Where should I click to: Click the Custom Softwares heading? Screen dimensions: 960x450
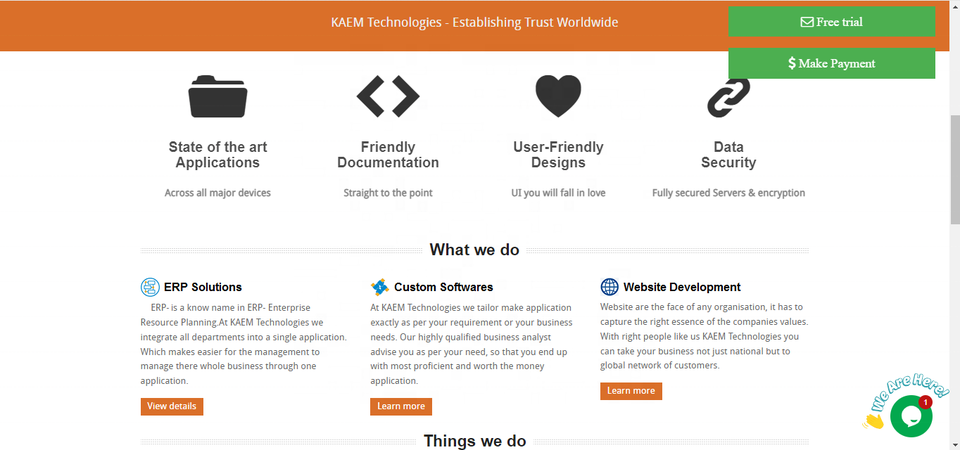(x=443, y=287)
